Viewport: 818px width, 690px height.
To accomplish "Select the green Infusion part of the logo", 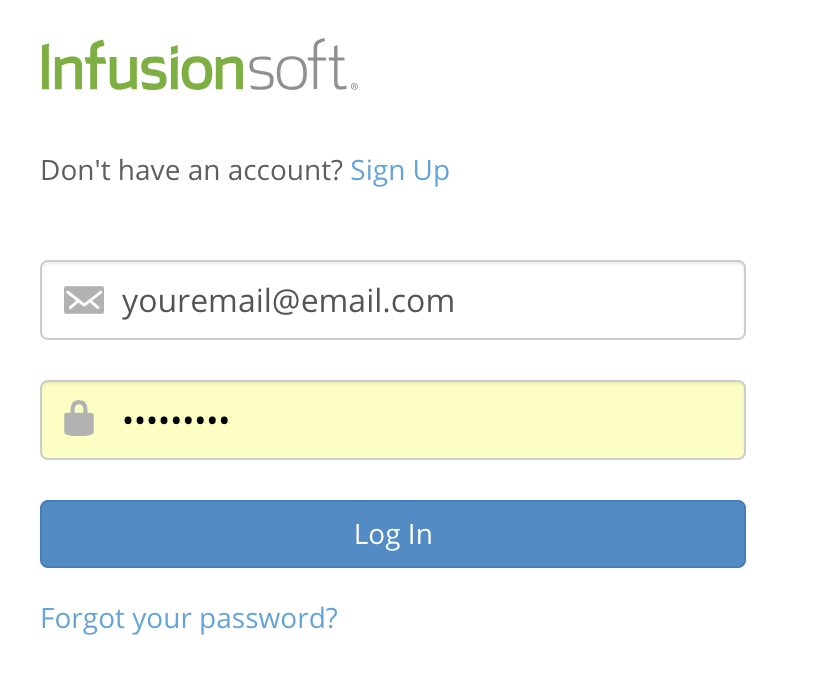I will (142, 66).
